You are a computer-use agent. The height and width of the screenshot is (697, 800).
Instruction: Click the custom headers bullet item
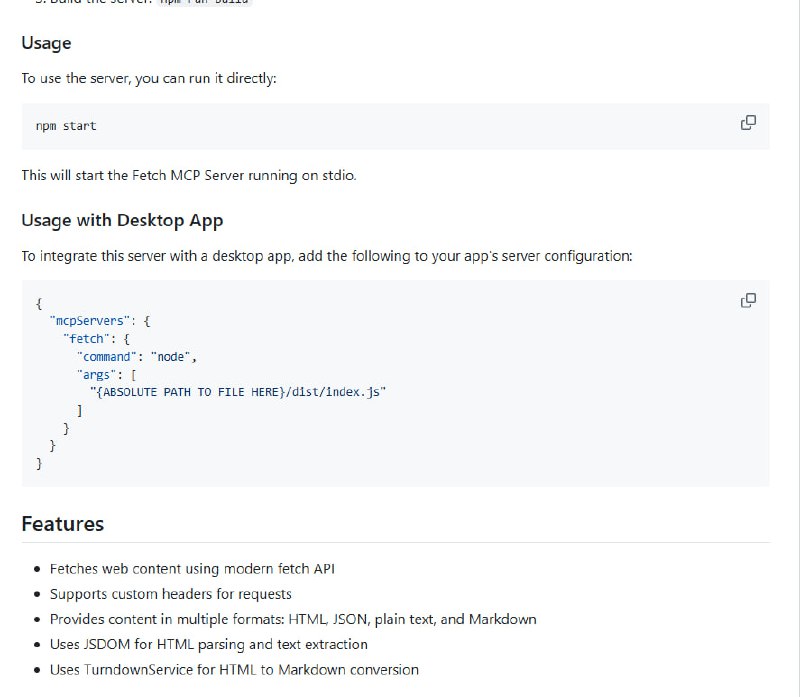(x=170, y=594)
